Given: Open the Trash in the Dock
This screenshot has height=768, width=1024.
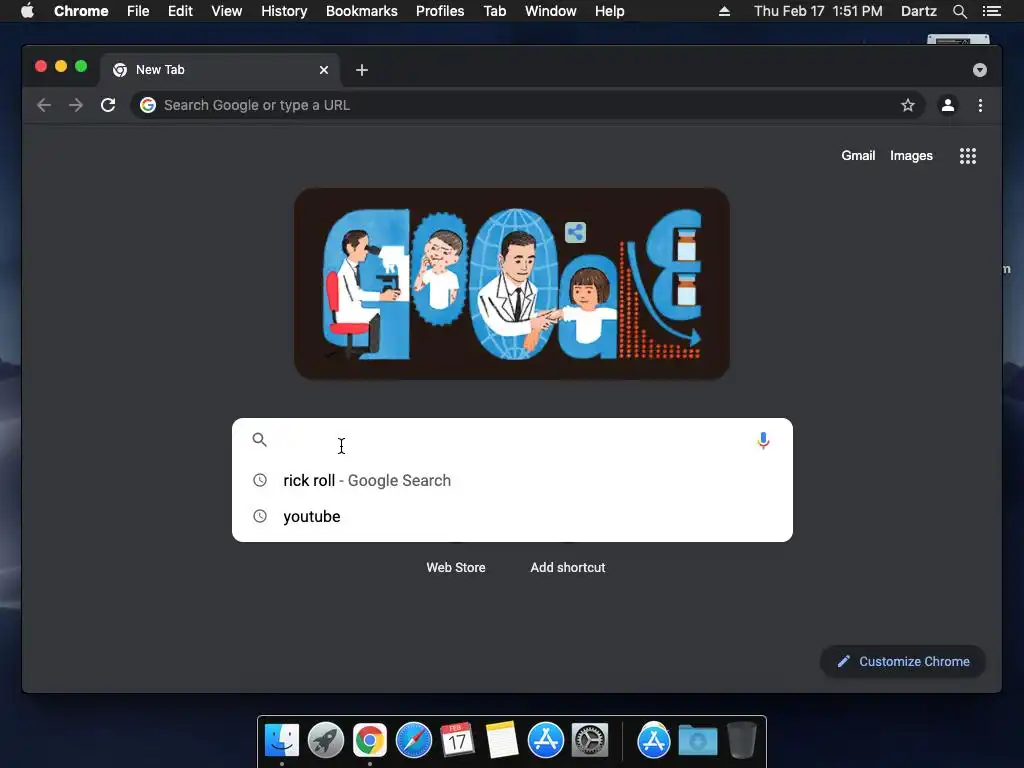Looking at the screenshot, I should pyautogui.click(x=742, y=741).
